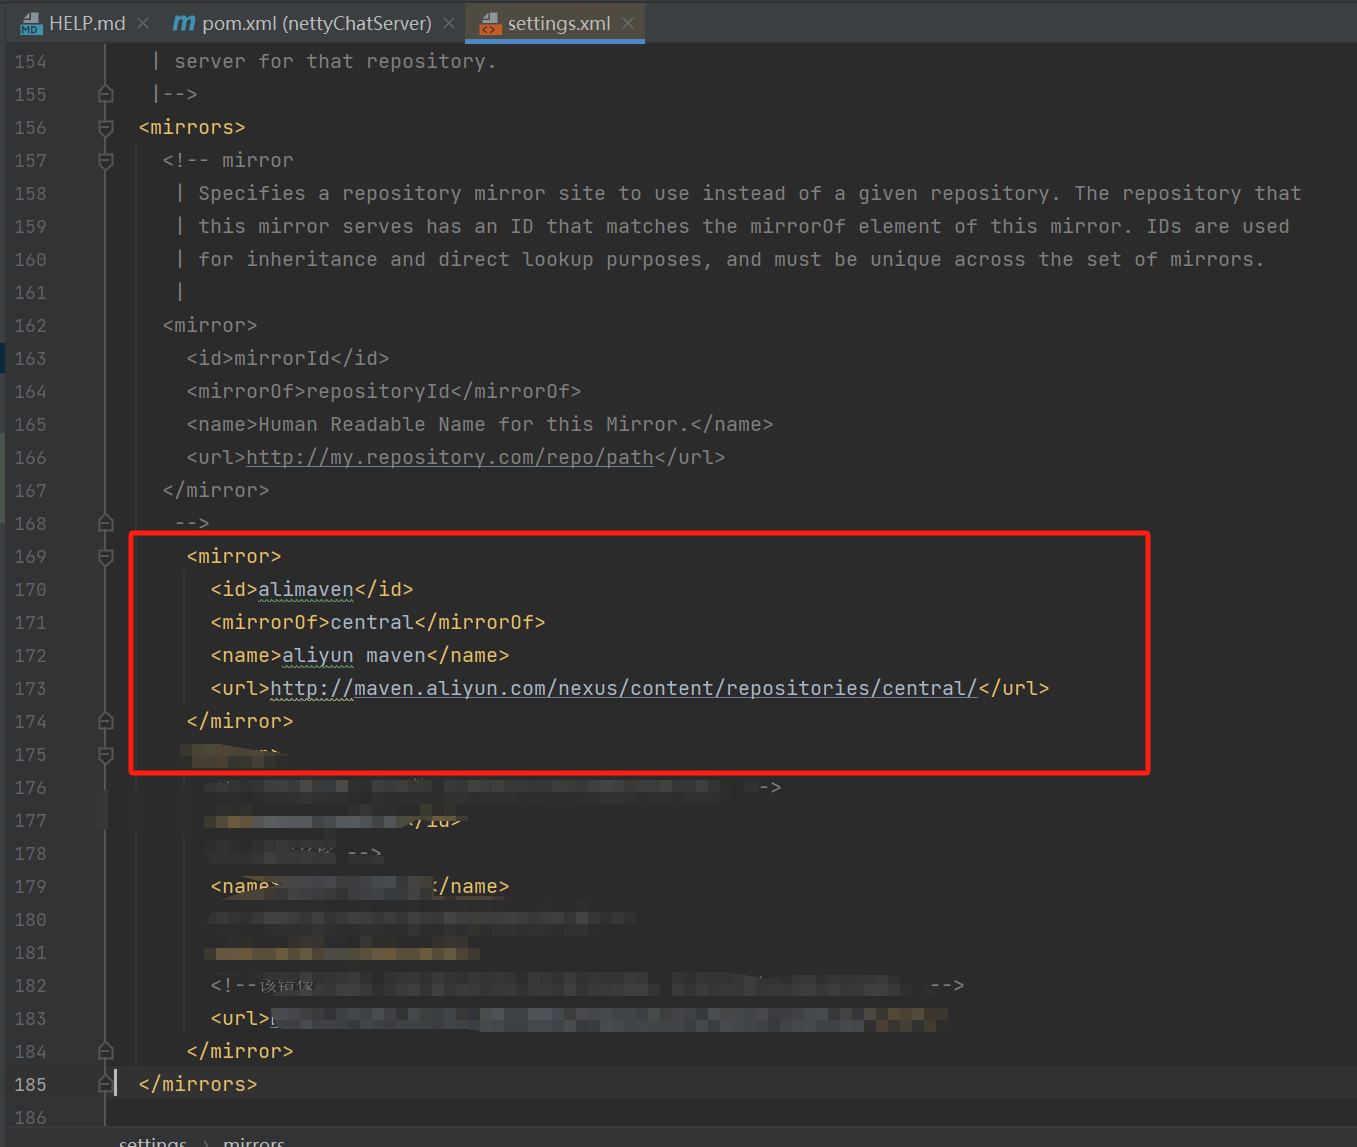Click the <mirrorOf>repositoryId</mirrorOf> line

[x=384, y=391]
